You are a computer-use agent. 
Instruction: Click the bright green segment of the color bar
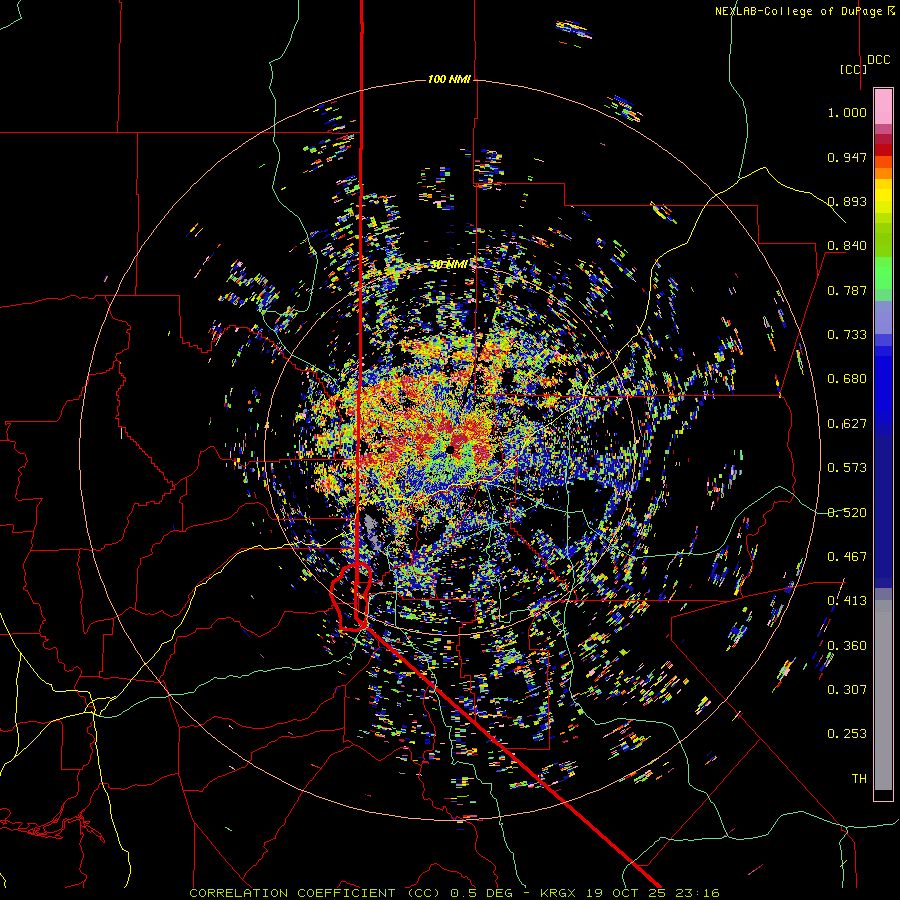pos(883,273)
